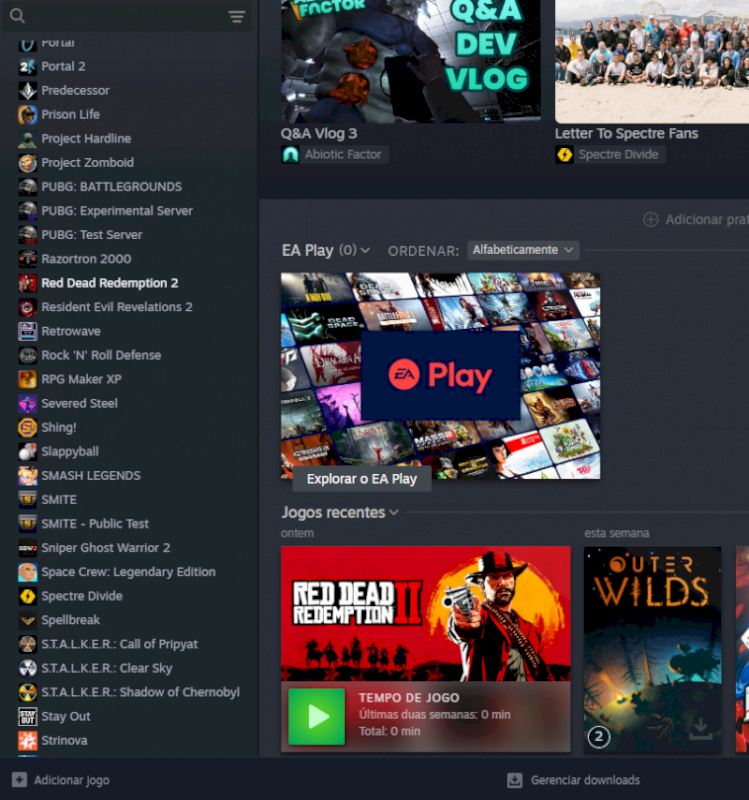749x800 pixels.
Task: Click the Retrowave game icon
Action: point(28,331)
